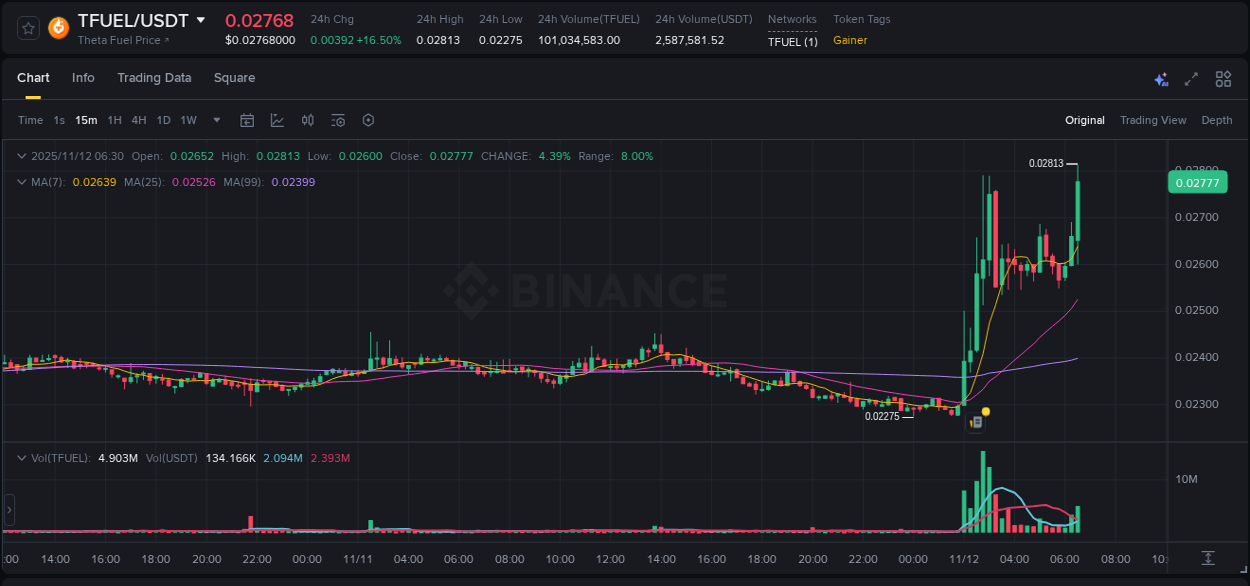Open the indicator list with zoom icon
Image resolution: width=1250 pixels, height=586 pixels.
coord(338,120)
